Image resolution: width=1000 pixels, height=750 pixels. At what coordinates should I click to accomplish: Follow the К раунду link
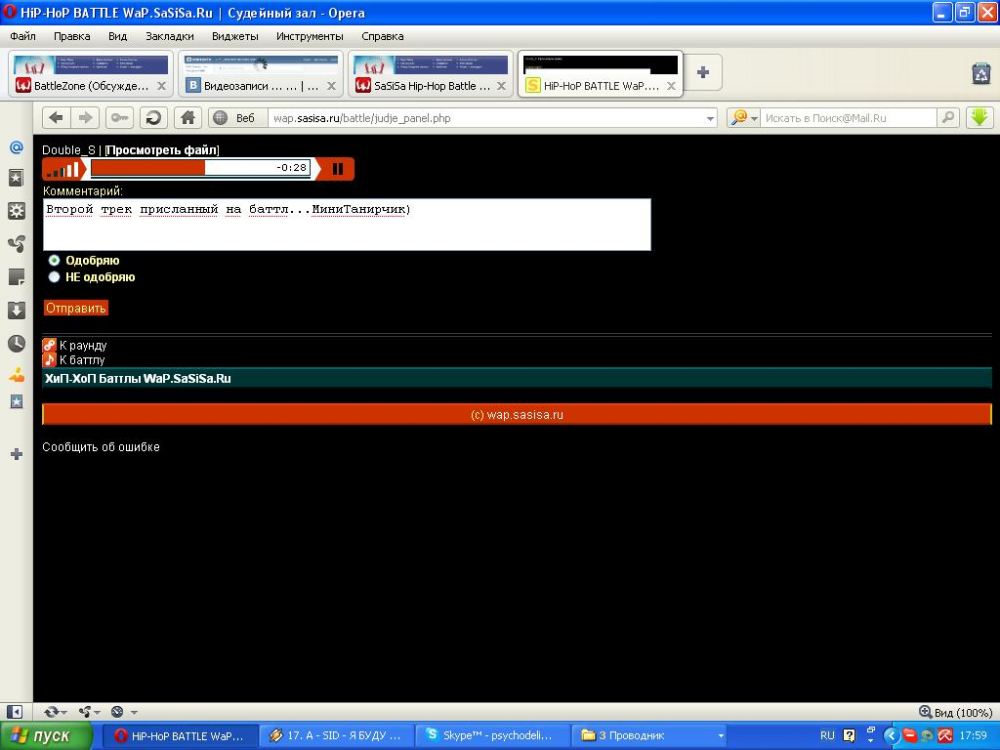(83, 346)
